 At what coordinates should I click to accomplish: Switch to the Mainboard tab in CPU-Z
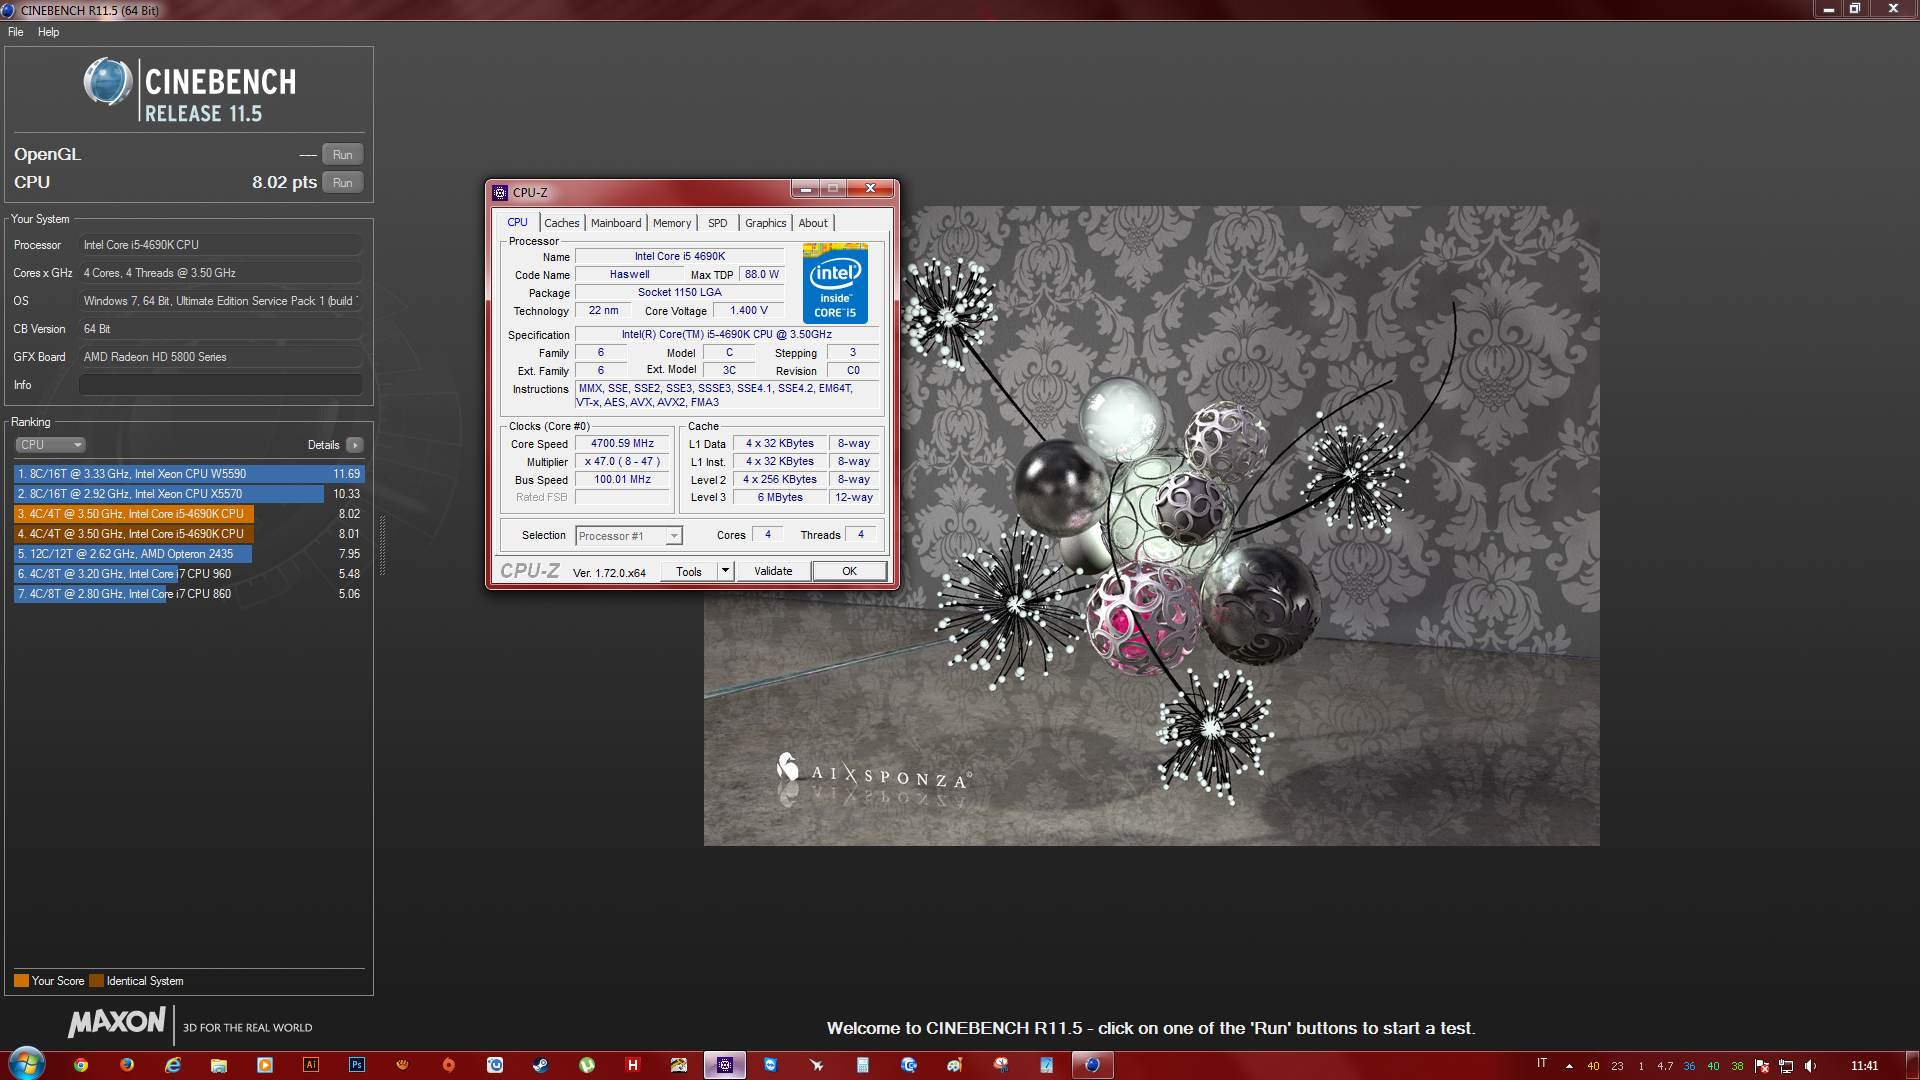[x=616, y=223]
